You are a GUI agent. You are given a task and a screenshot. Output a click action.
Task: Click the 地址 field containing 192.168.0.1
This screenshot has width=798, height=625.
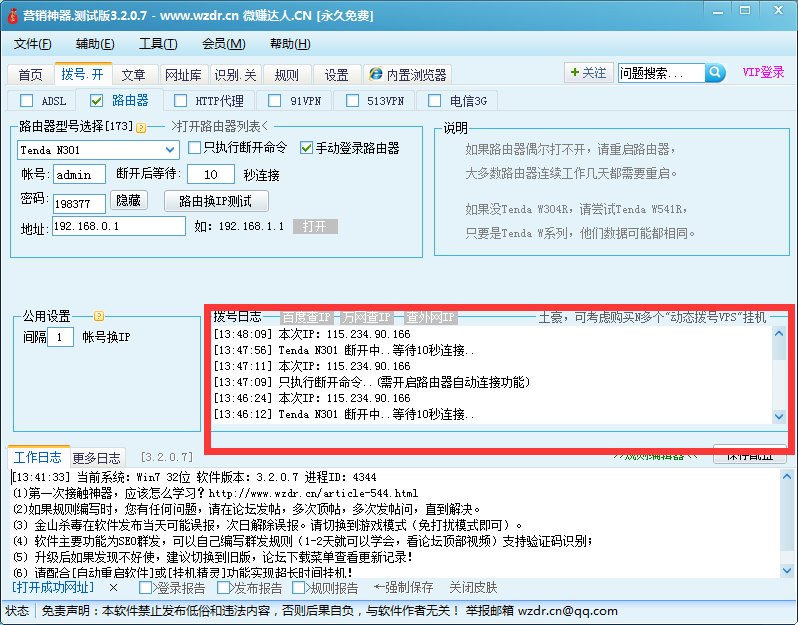(118, 227)
